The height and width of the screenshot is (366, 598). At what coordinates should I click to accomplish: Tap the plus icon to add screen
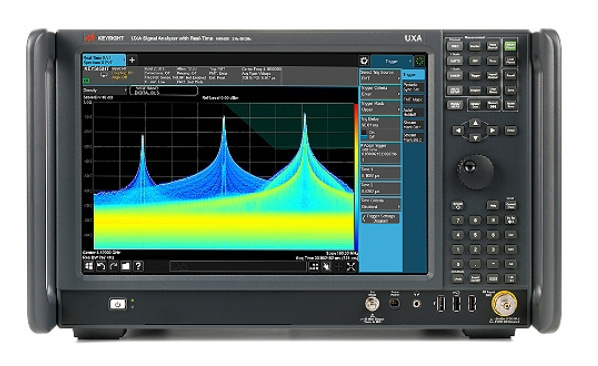click(x=132, y=60)
